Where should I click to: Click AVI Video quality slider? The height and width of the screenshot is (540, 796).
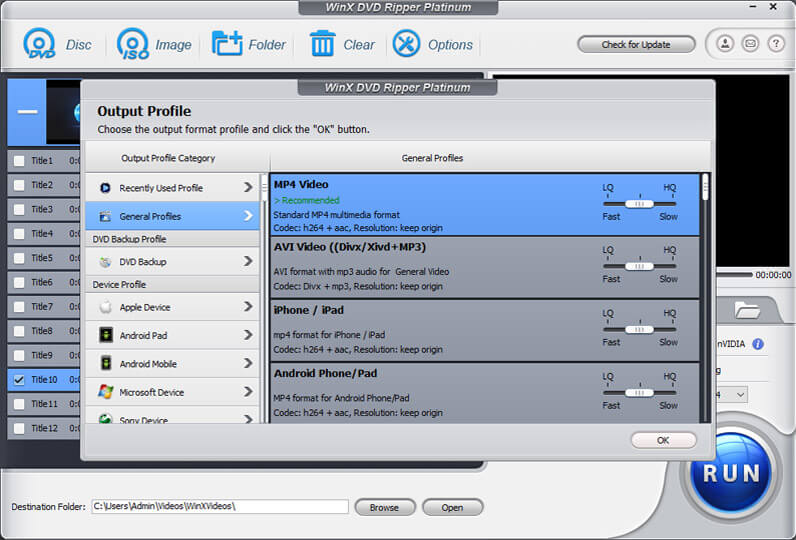639,266
